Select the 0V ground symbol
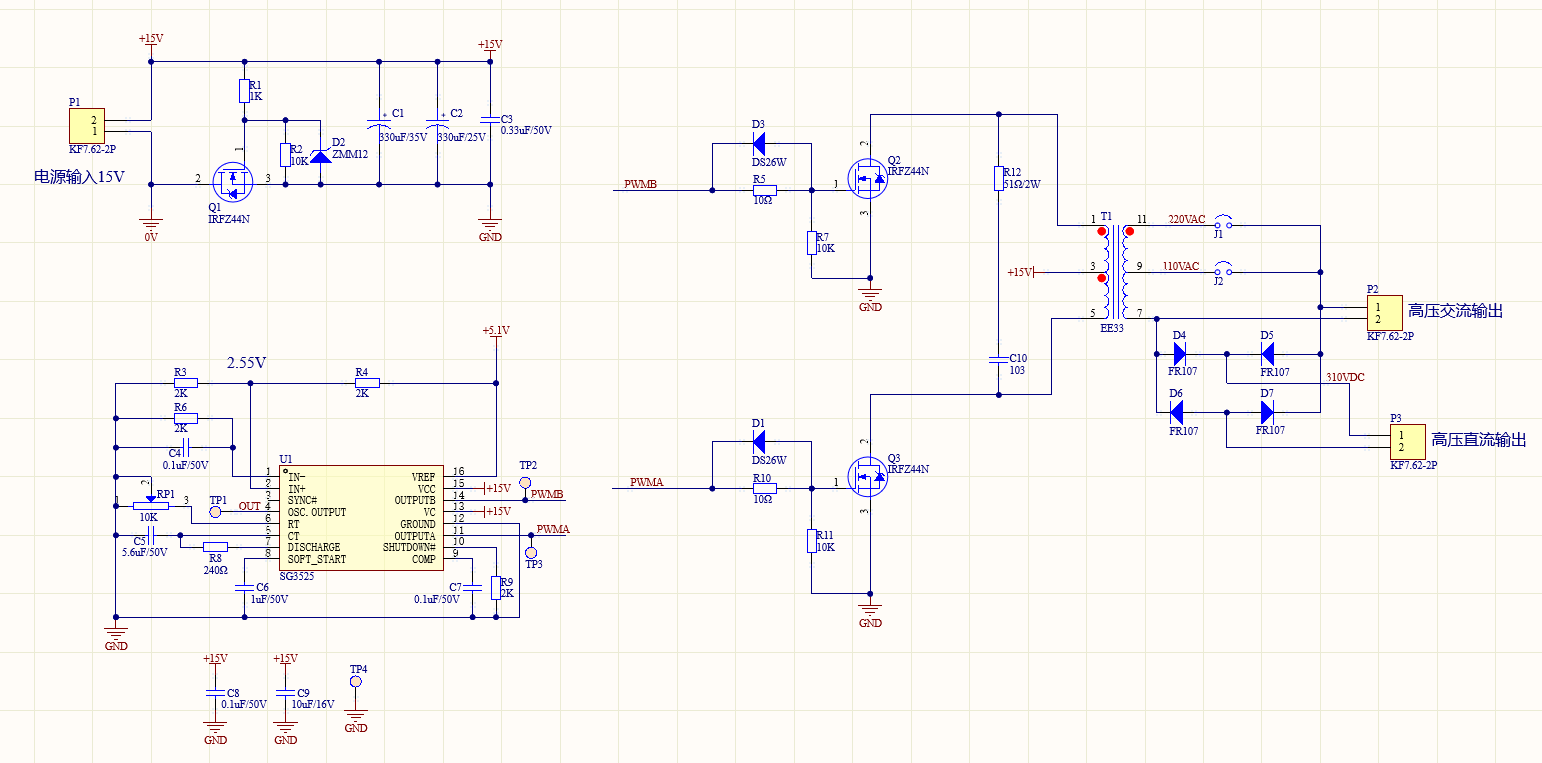The height and width of the screenshot is (763, 1542). coord(150,226)
